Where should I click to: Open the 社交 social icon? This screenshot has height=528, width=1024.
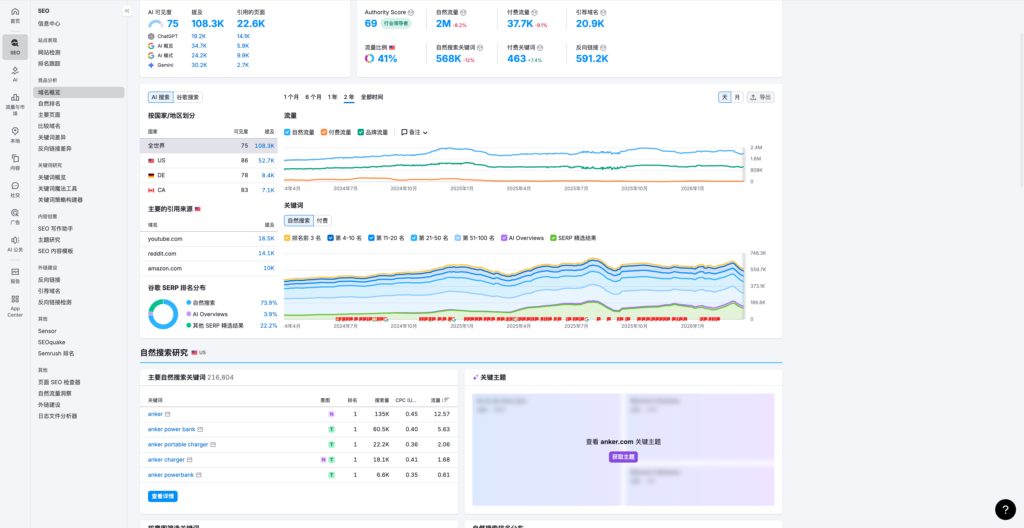(15, 190)
